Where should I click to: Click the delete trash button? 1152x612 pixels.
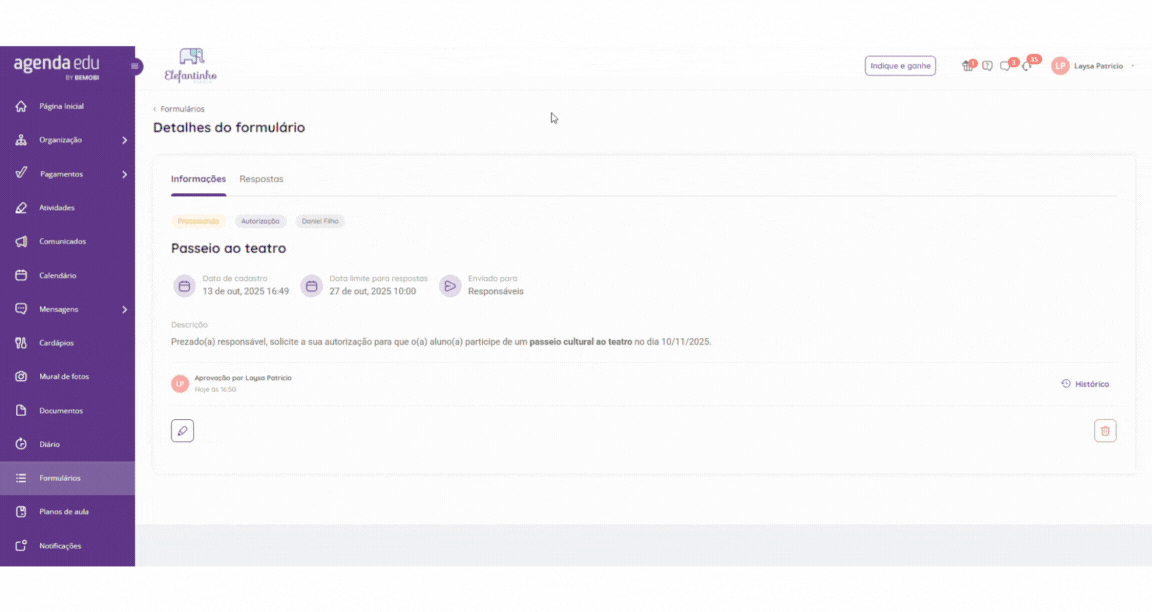click(1105, 431)
